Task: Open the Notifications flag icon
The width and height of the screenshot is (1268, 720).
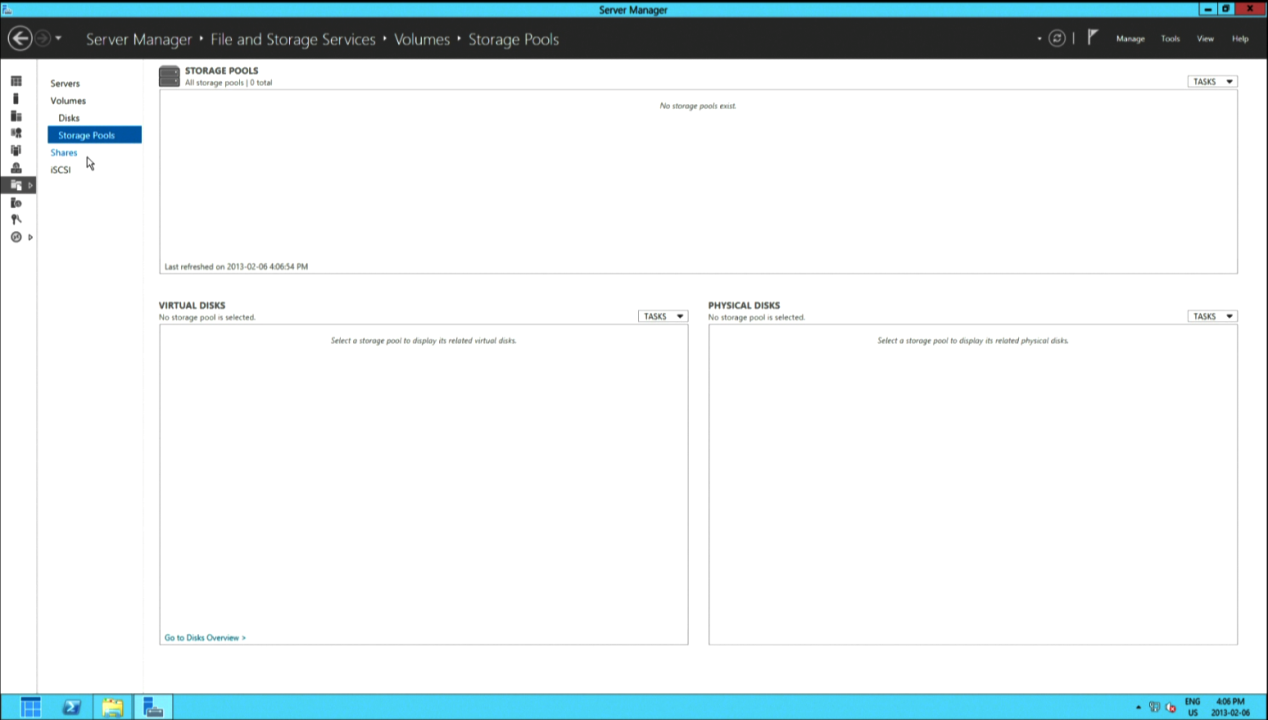Action: 1092,38
